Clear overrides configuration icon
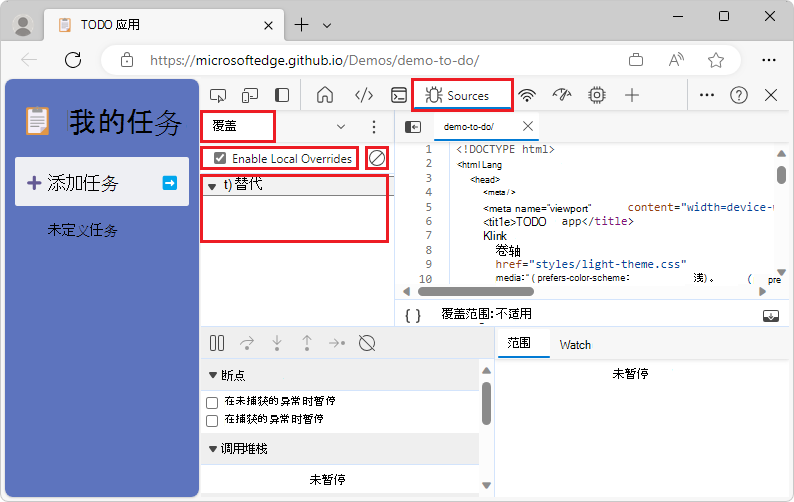Viewport: 794px width, 502px height. [377, 159]
